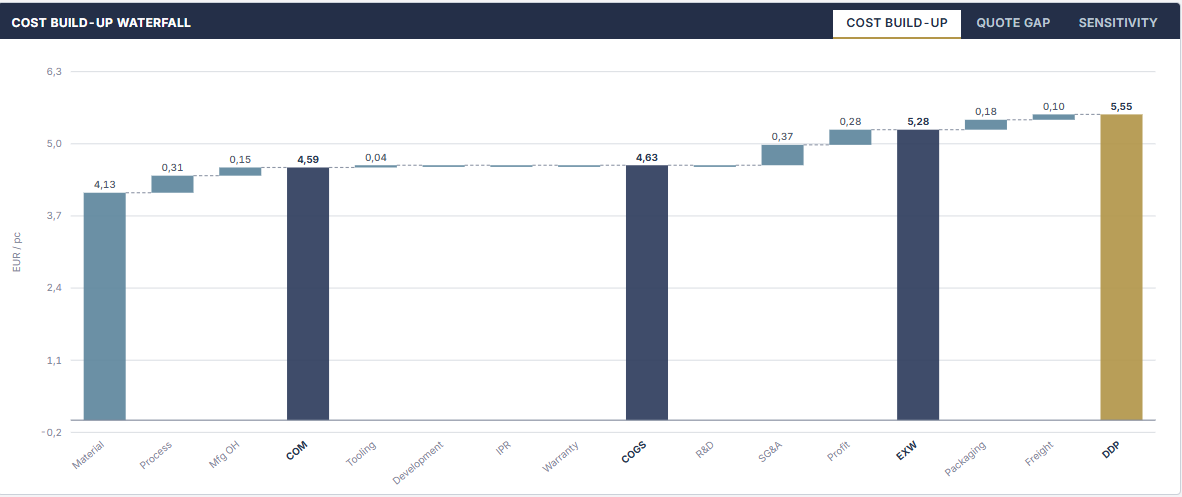The width and height of the screenshot is (1182, 497).
Task: Click the IPR axis label
Action: [504, 447]
